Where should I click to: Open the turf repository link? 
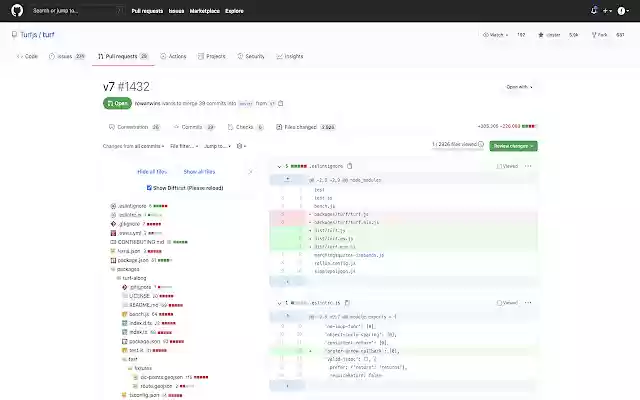48,35
